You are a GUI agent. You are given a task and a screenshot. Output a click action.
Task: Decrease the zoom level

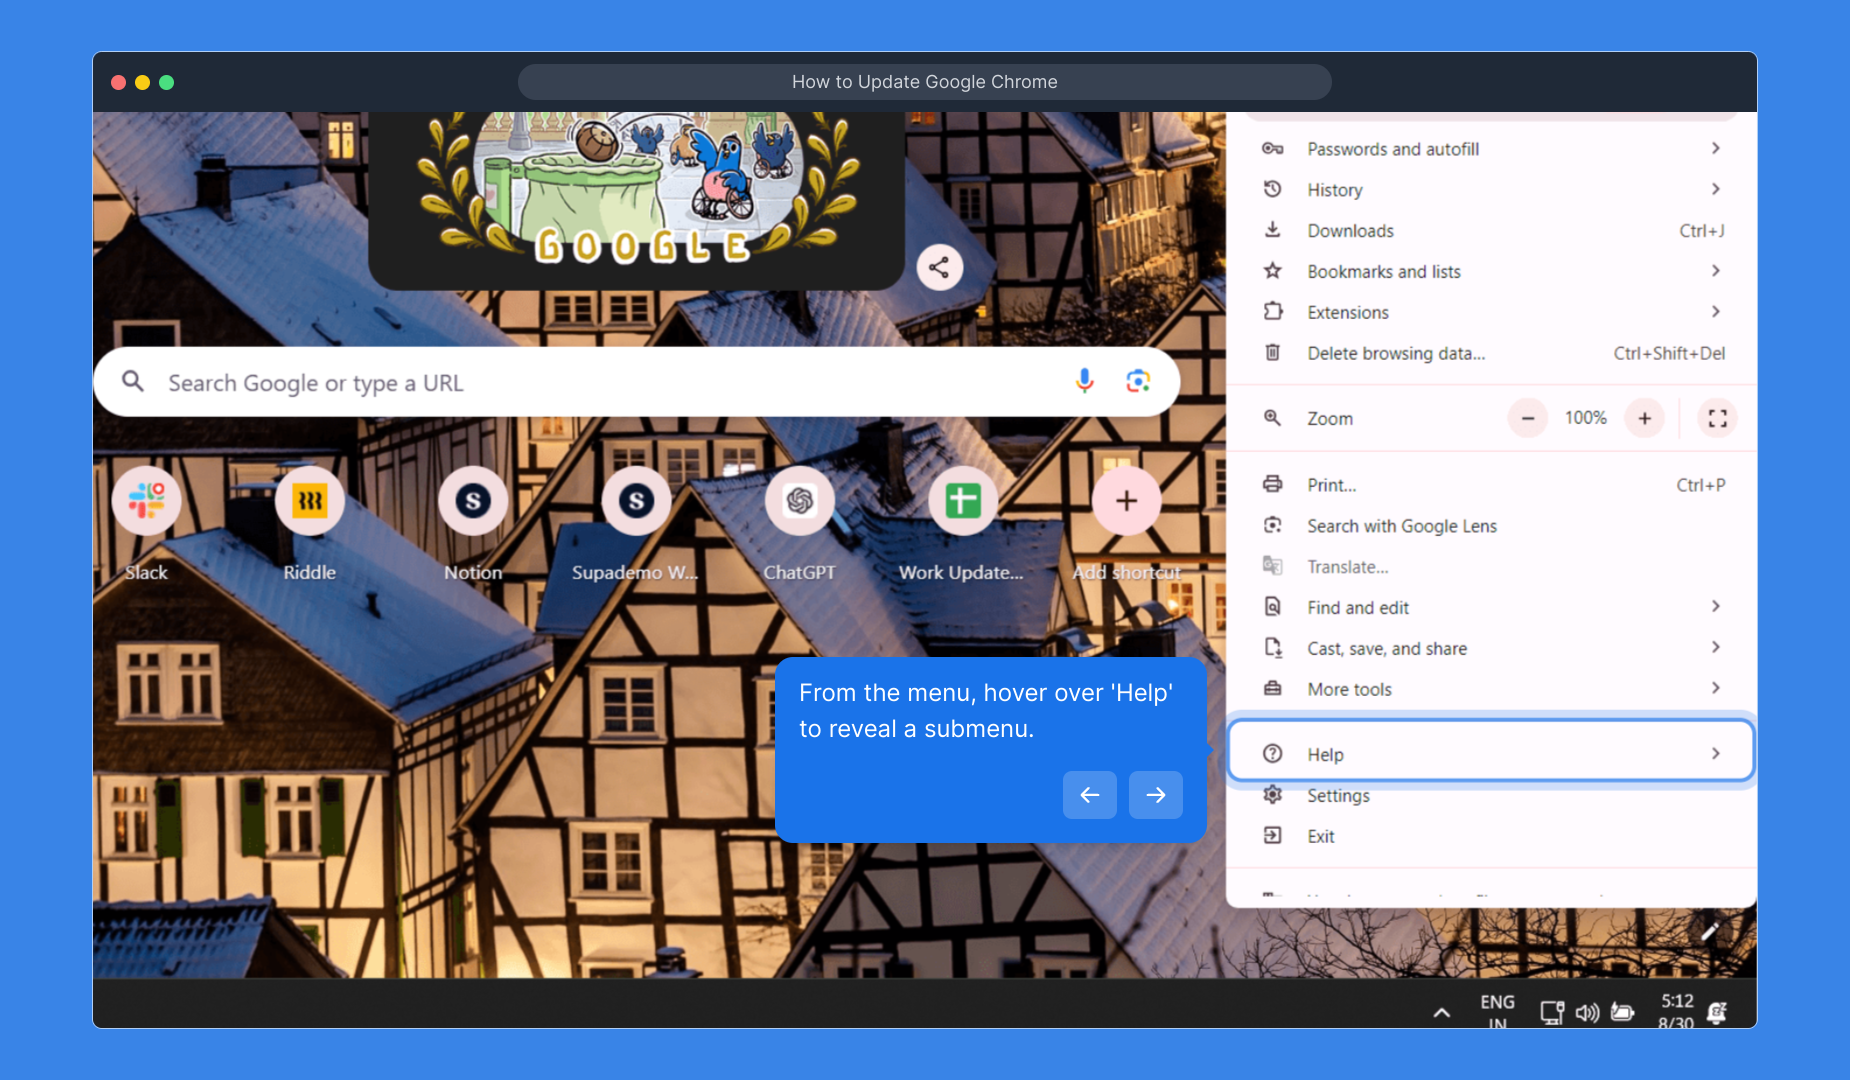pyautogui.click(x=1527, y=418)
